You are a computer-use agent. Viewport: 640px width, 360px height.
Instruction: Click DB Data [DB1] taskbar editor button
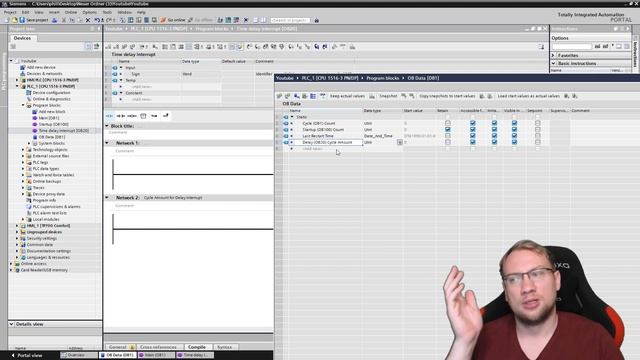click(x=117, y=355)
